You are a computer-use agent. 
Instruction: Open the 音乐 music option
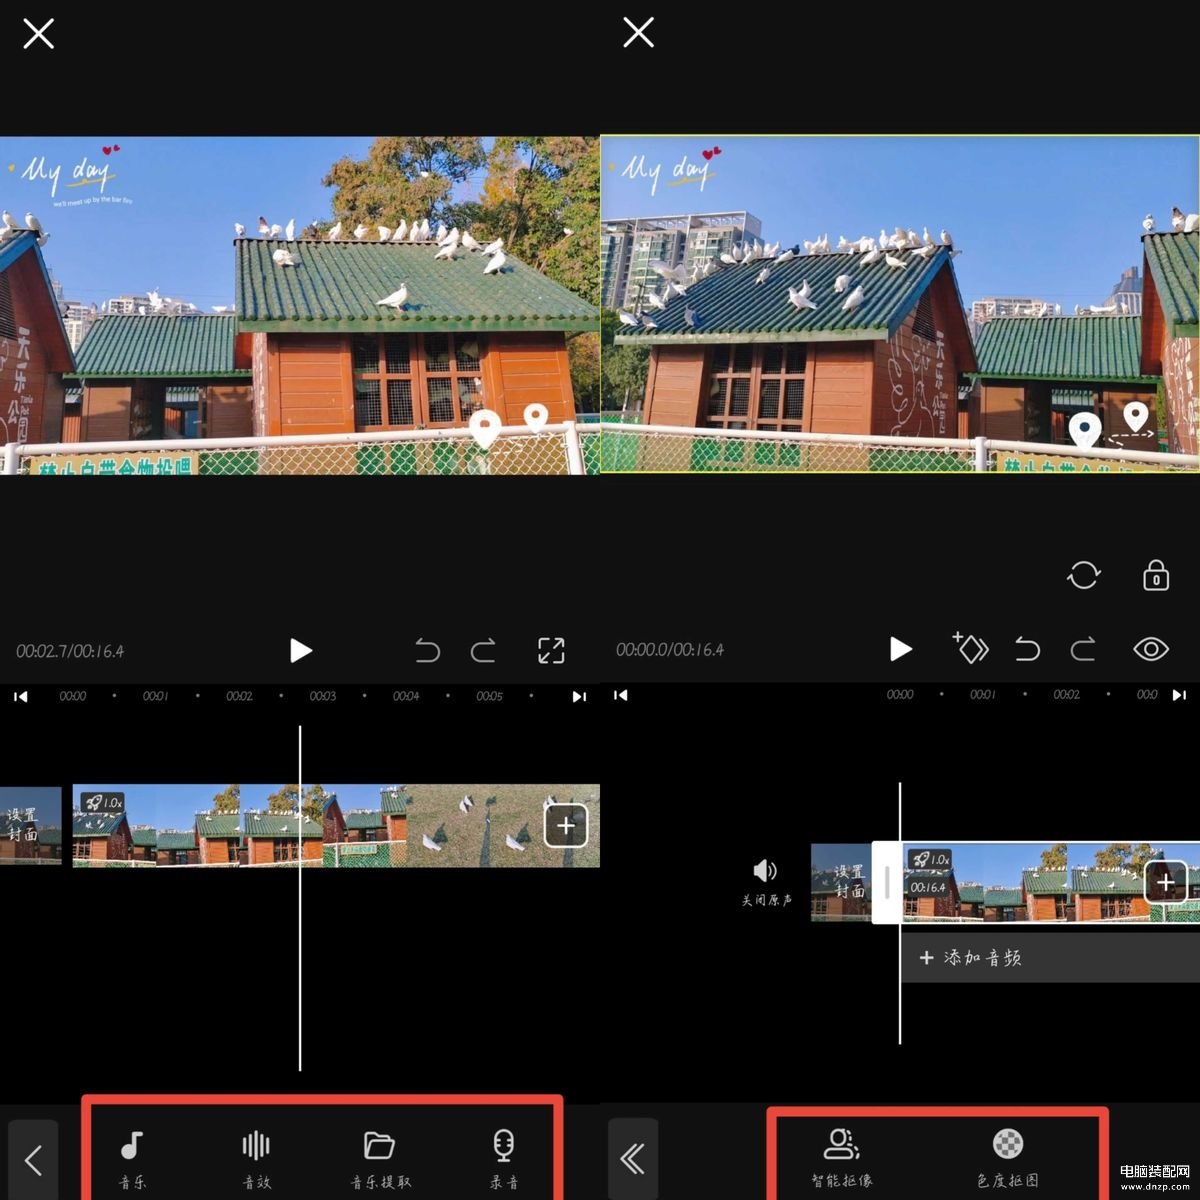click(x=132, y=1158)
